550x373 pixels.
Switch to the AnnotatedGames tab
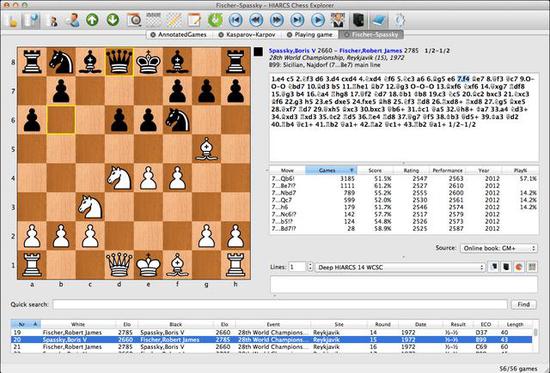pyautogui.click(x=178, y=35)
